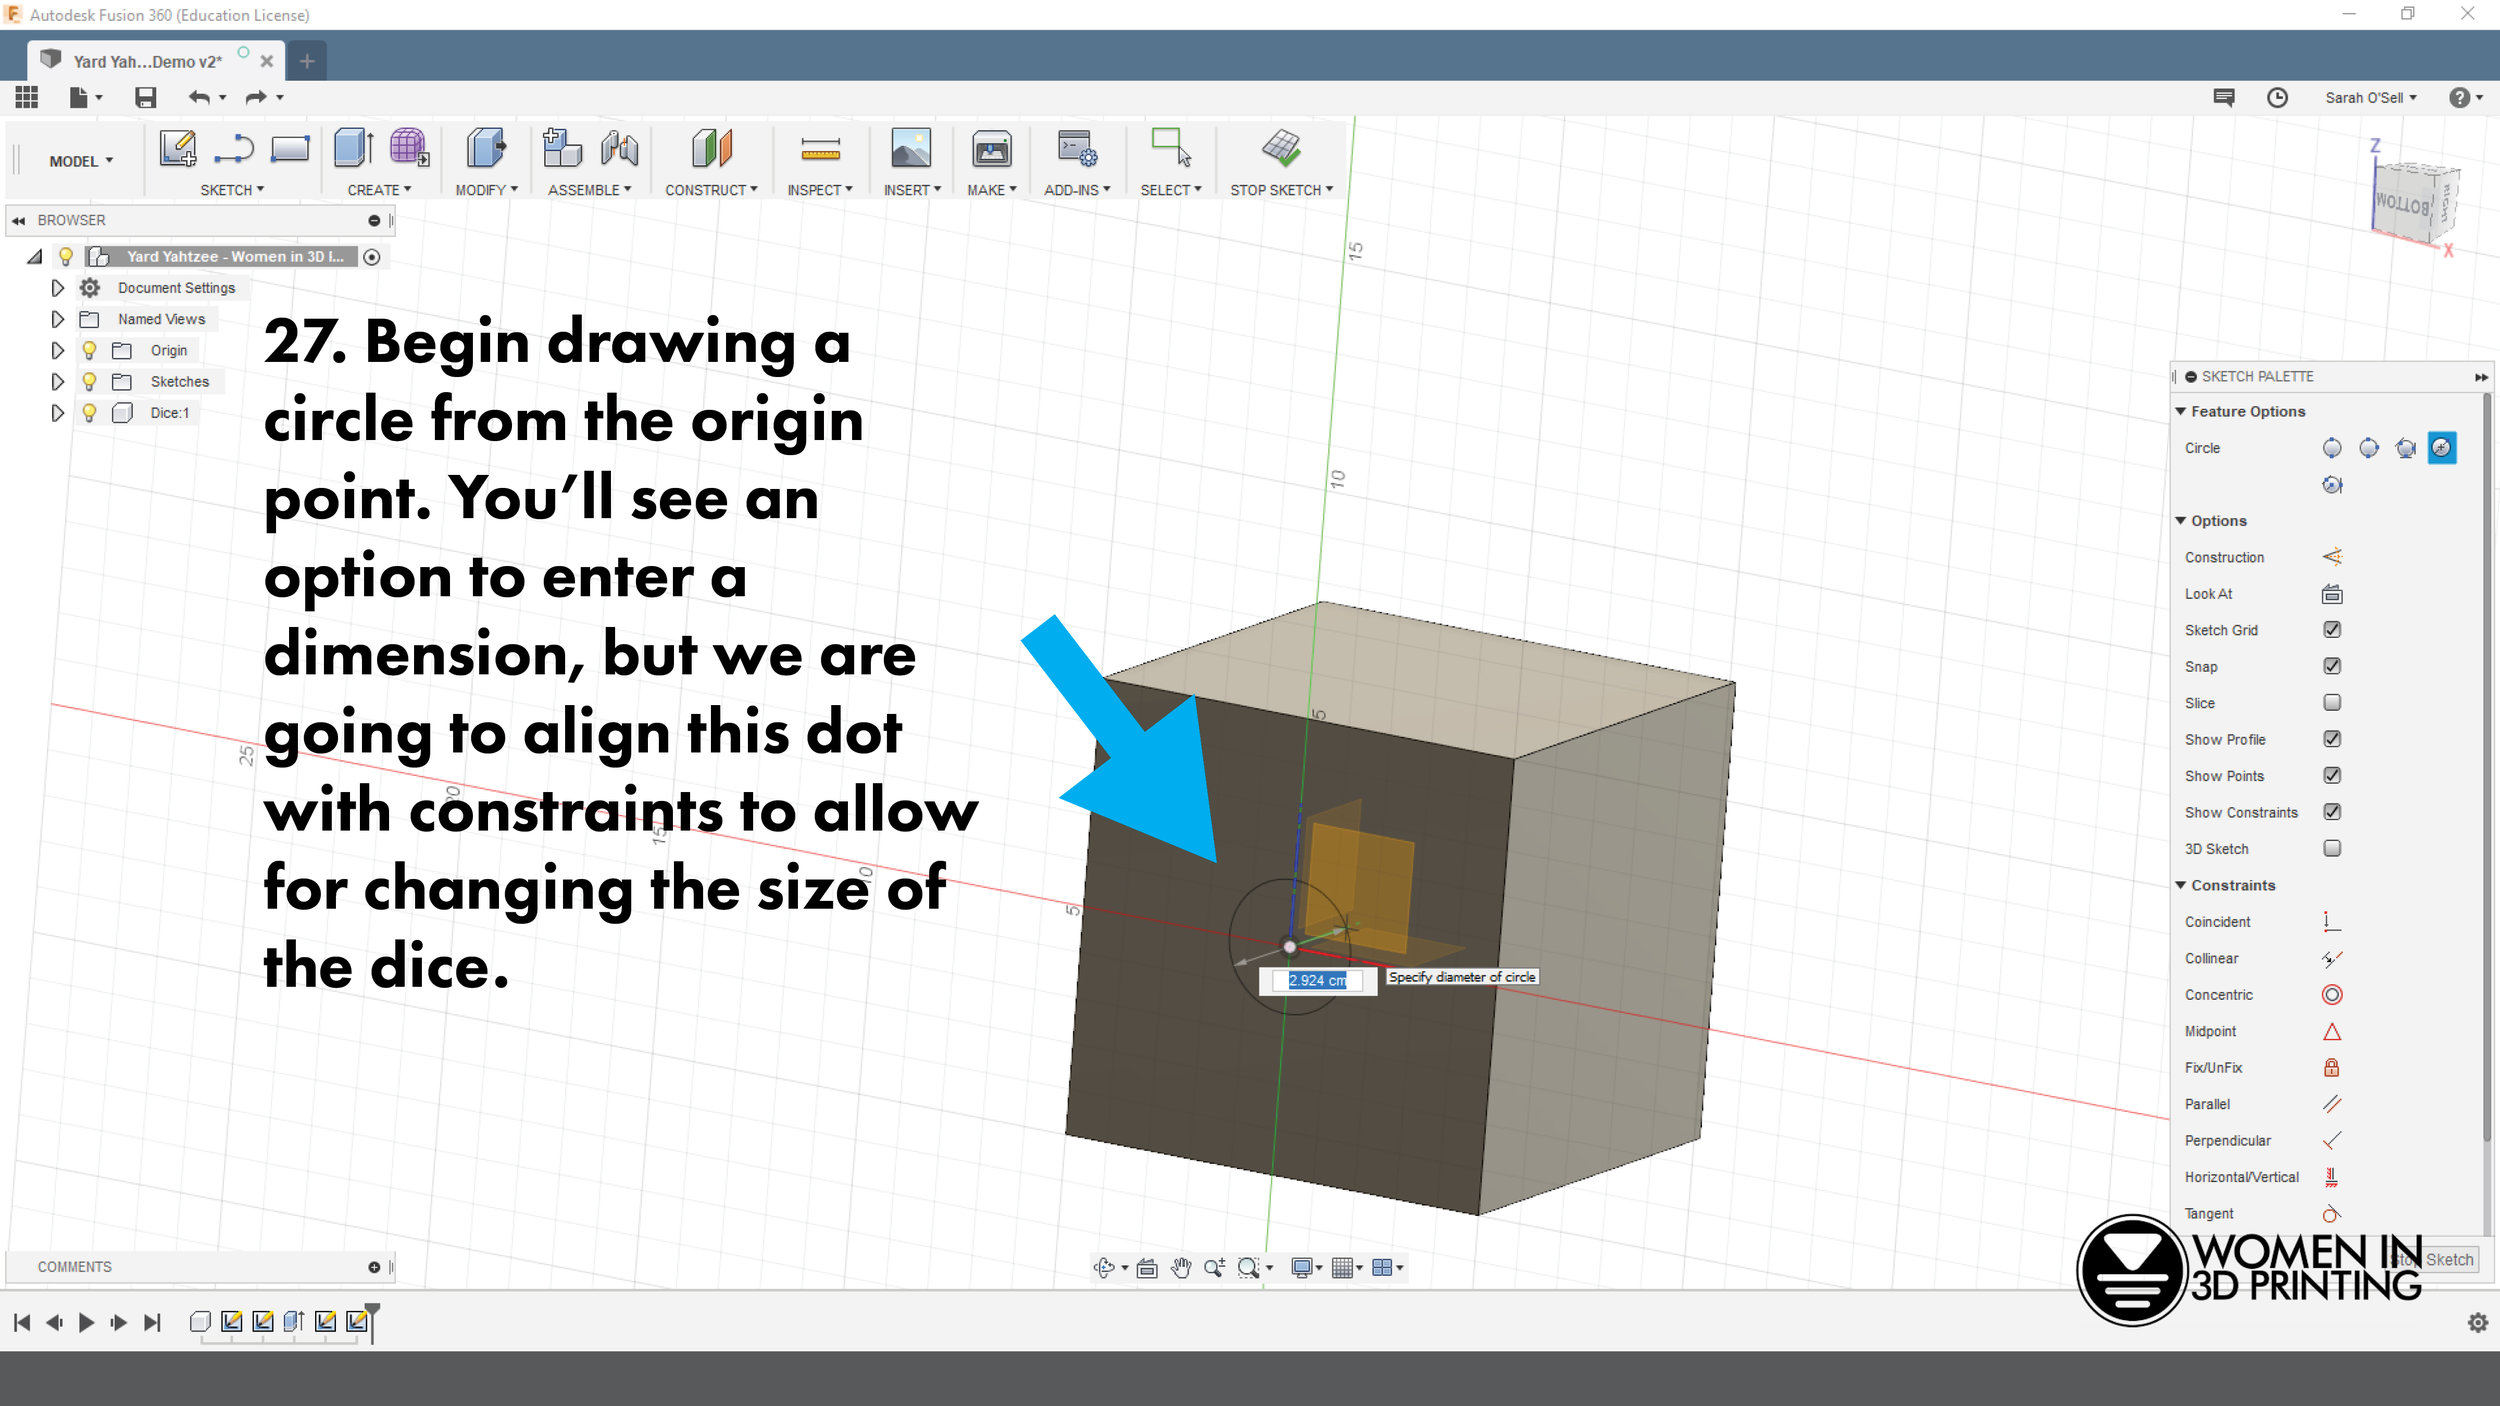This screenshot has height=1406, width=2500.
Task: Expand the Named Views tree node
Action: pyautogui.click(x=57, y=319)
